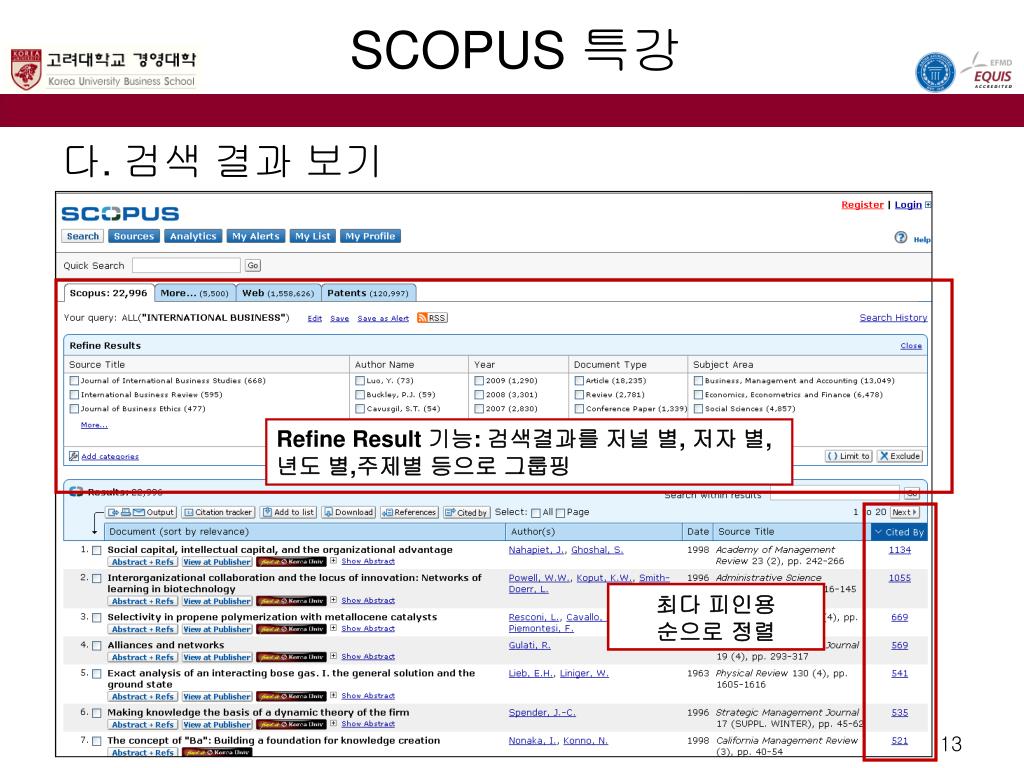Show More source titles
The image size is (1024, 768).
pos(94,425)
